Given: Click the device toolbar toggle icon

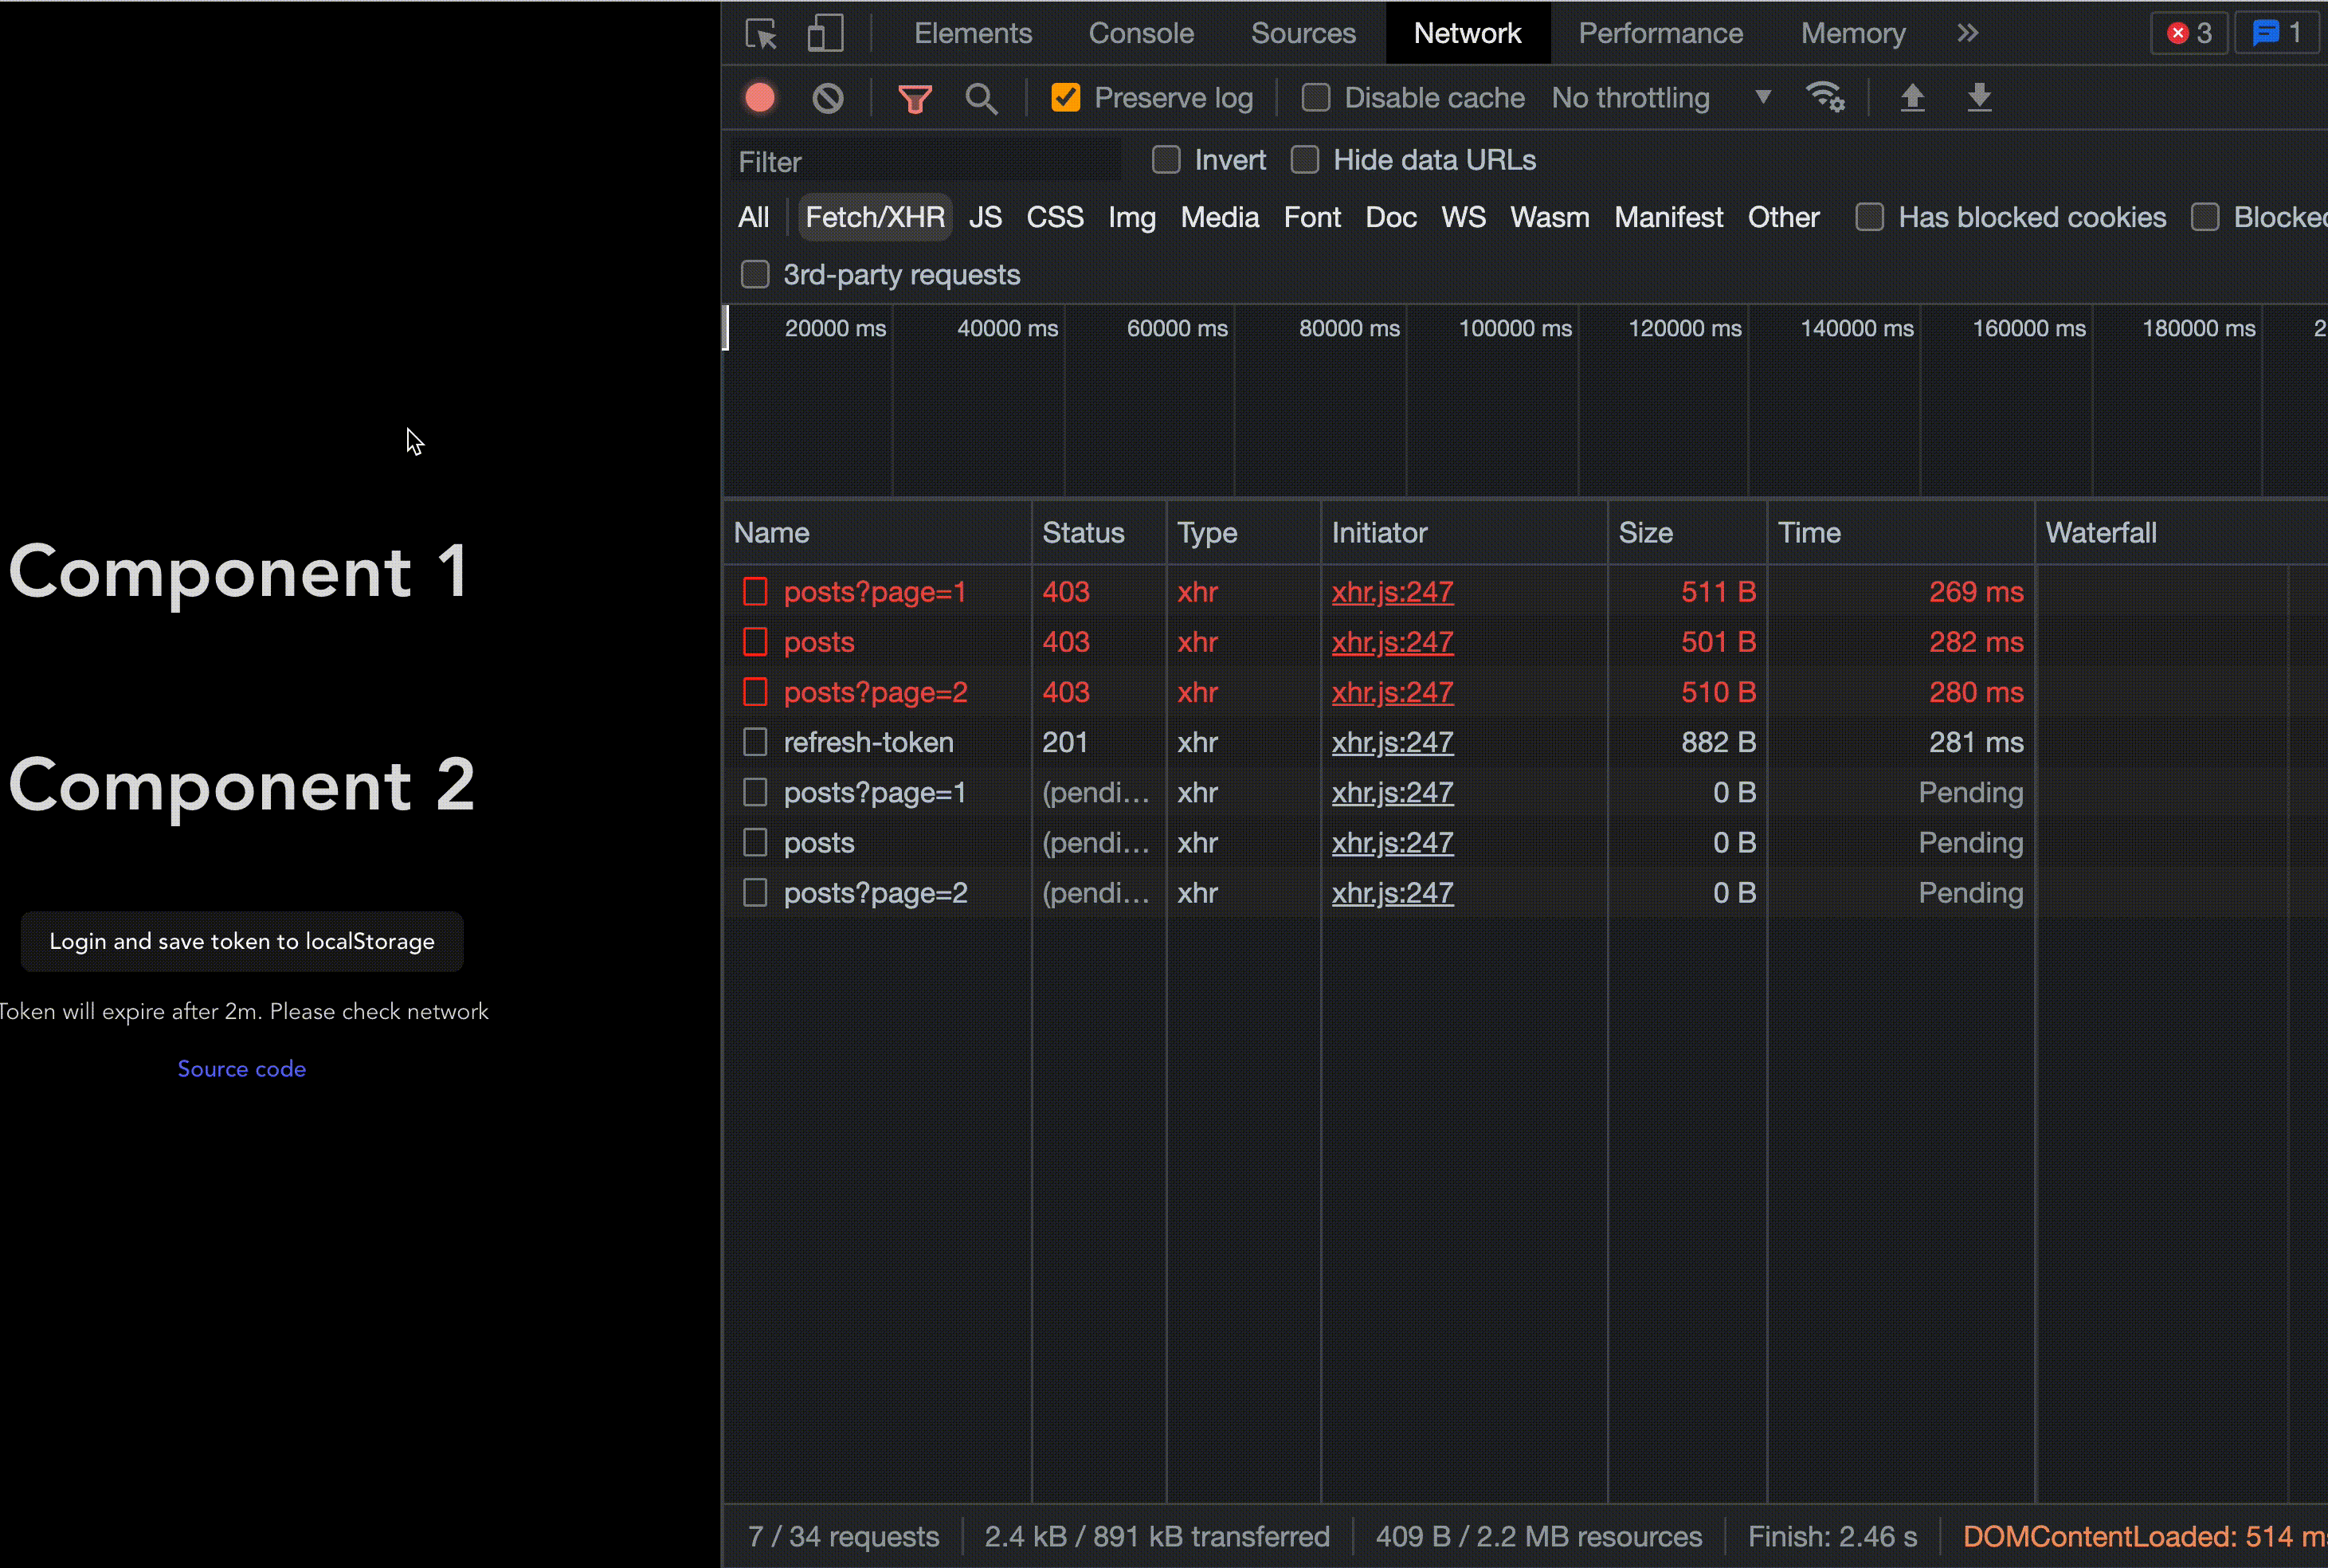Looking at the screenshot, I should click(822, 32).
